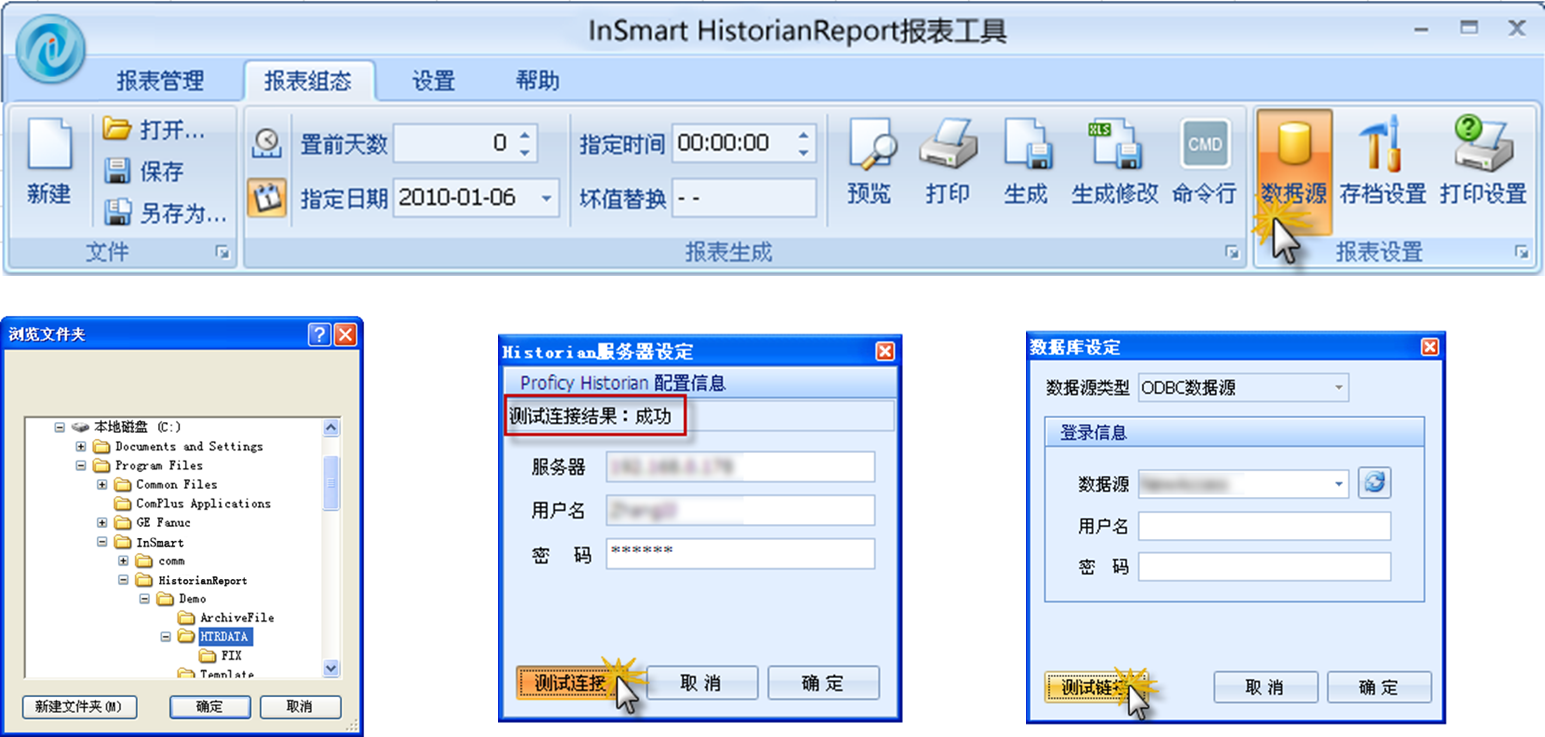This screenshot has height=737, width=1545.
Task: Click 生成 to generate the report
Action: (x=1027, y=162)
